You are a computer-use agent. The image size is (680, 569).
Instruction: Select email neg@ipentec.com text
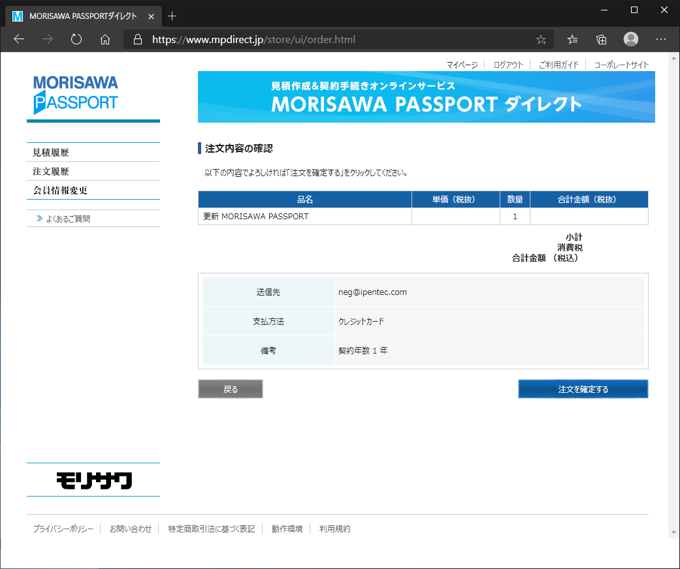pos(373,292)
